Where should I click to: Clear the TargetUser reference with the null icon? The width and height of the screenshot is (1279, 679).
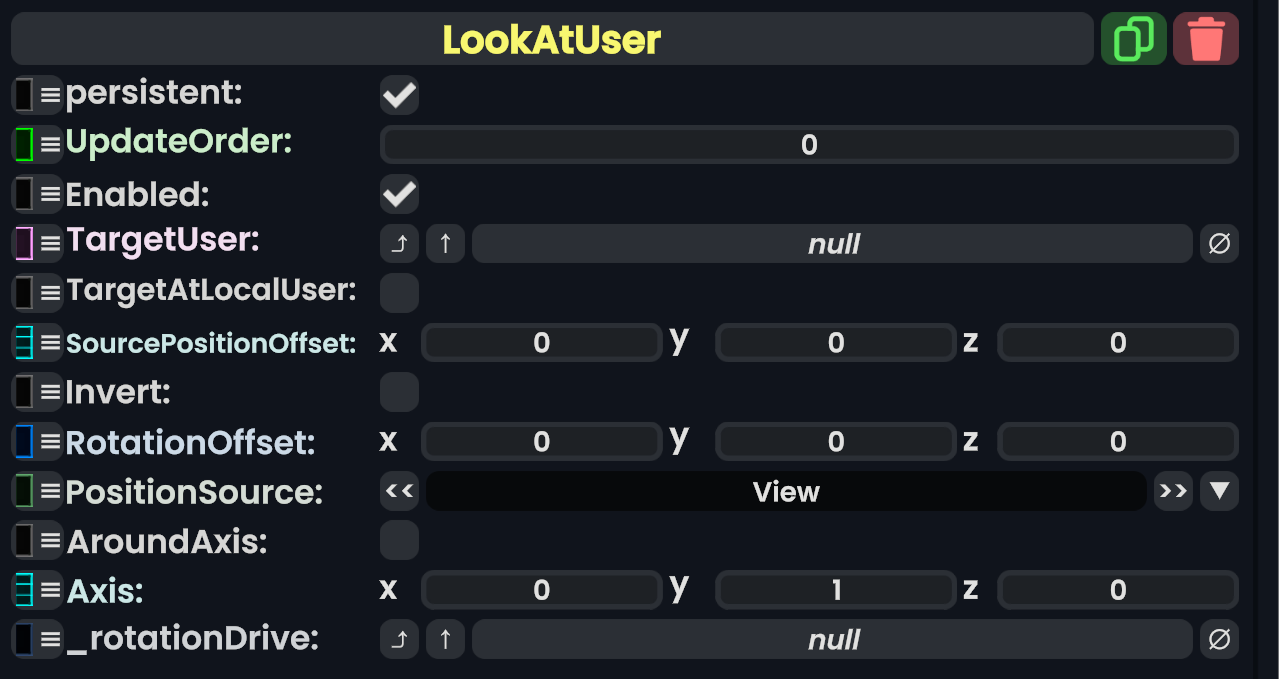(1219, 244)
